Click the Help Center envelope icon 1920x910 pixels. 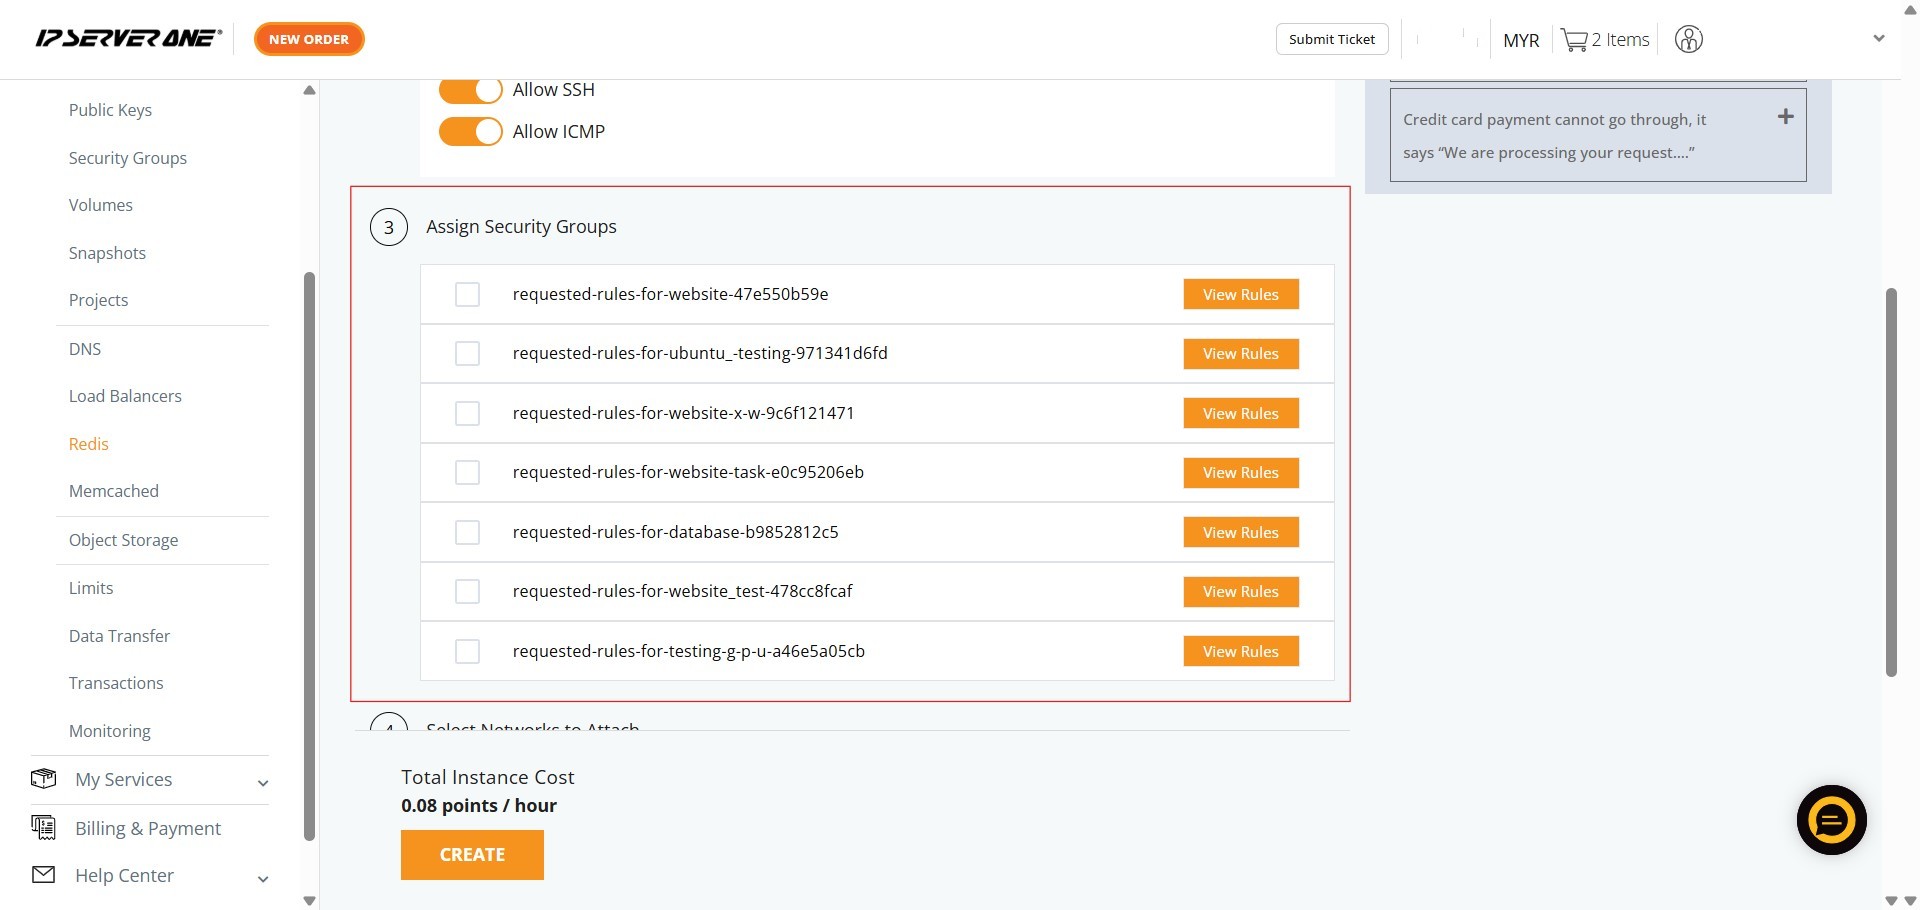pyautogui.click(x=44, y=875)
